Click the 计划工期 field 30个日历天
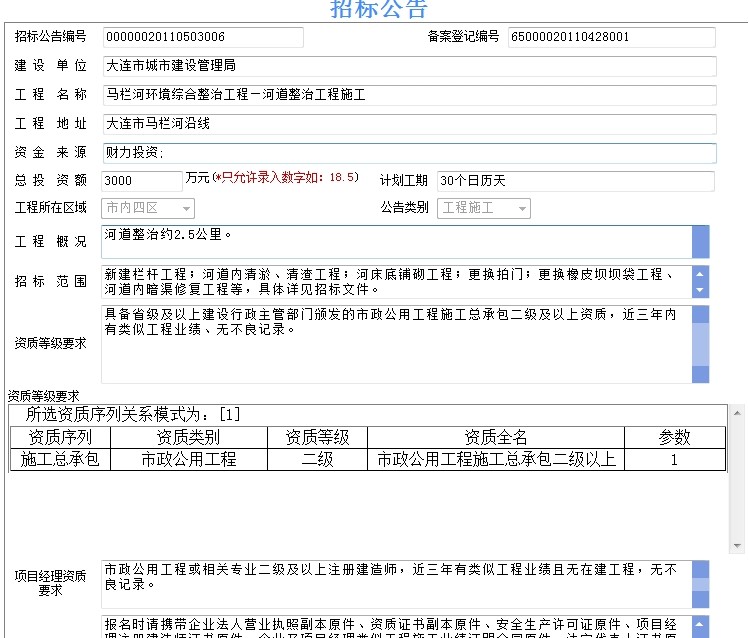The width and height of the screenshot is (749, 638). click(x=576, y=181)
